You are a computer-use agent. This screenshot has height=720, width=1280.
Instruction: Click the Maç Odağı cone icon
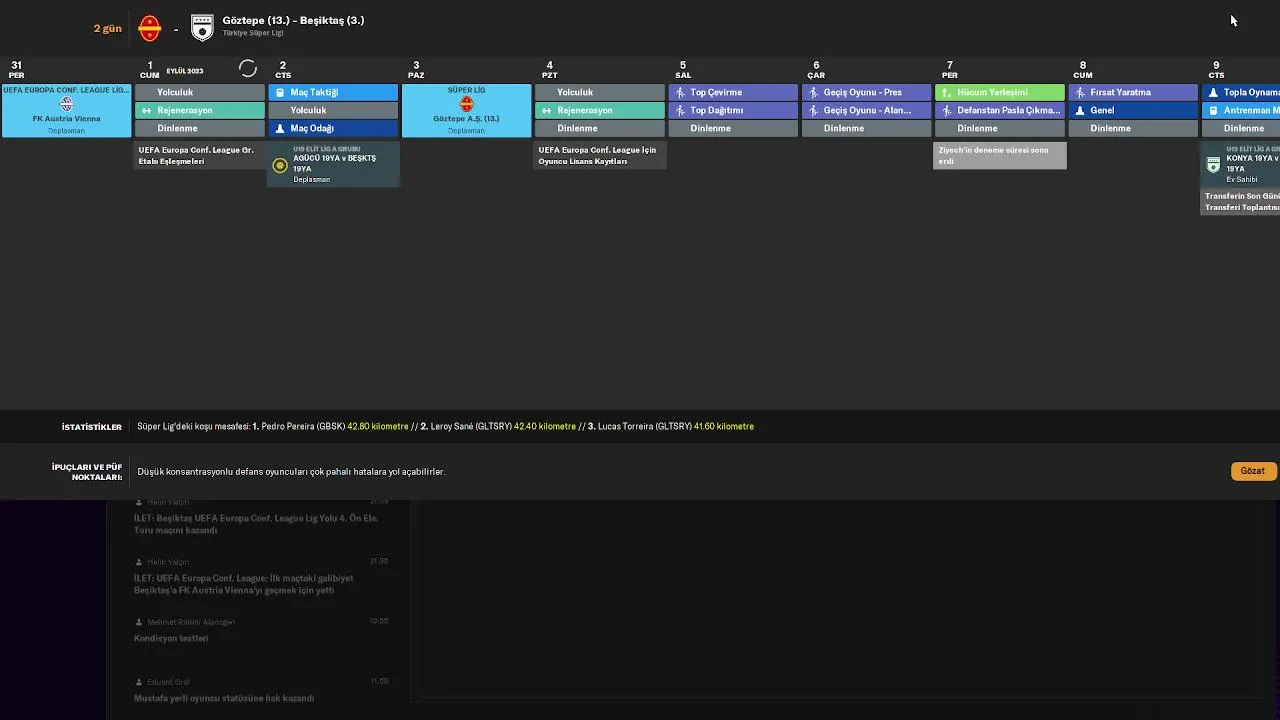[280, 128]
